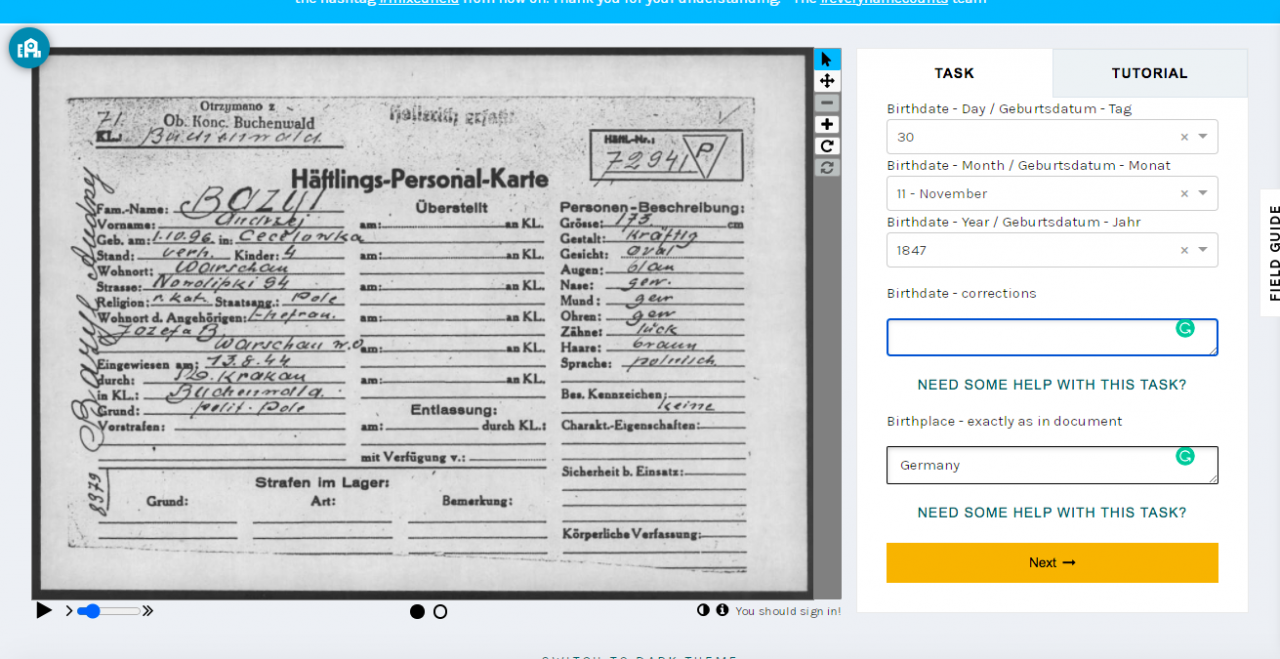Focus the Birthdate corrections text field
1280x659 pixels.
[1052, 337]
